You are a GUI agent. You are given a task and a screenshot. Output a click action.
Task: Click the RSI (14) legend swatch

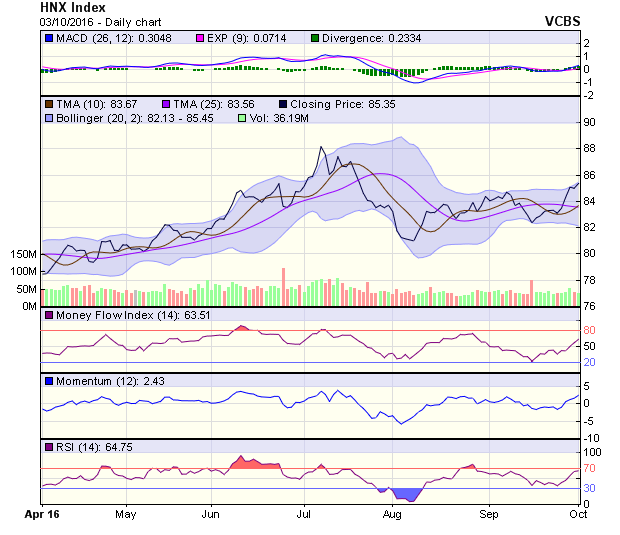[49, 447]
